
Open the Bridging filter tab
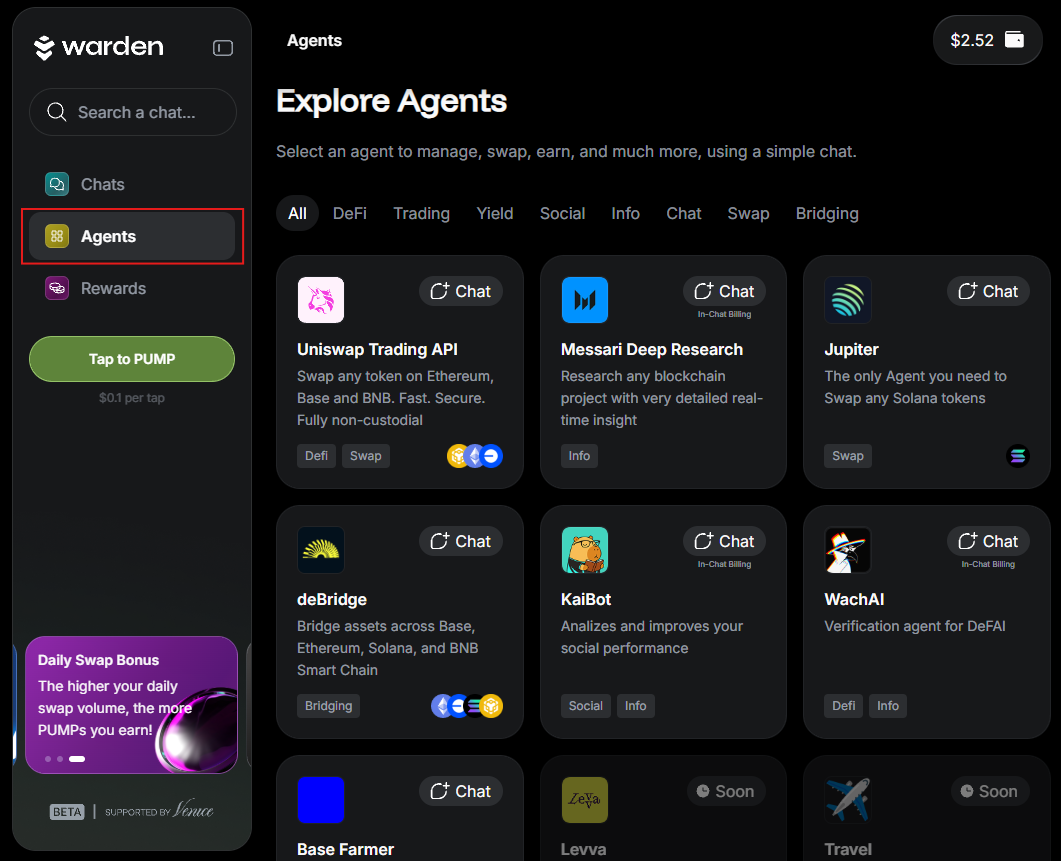point(827,213)
